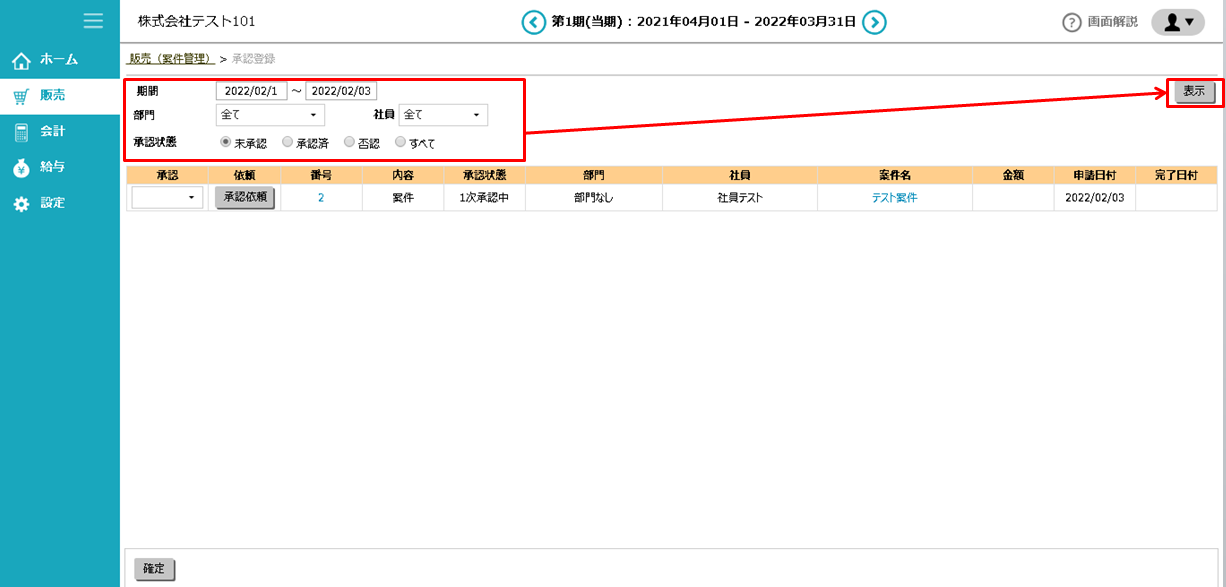This screenshot has width=1226, height=587.
Task: Select the 否認 radio button
Action: (x=349, y=142)
